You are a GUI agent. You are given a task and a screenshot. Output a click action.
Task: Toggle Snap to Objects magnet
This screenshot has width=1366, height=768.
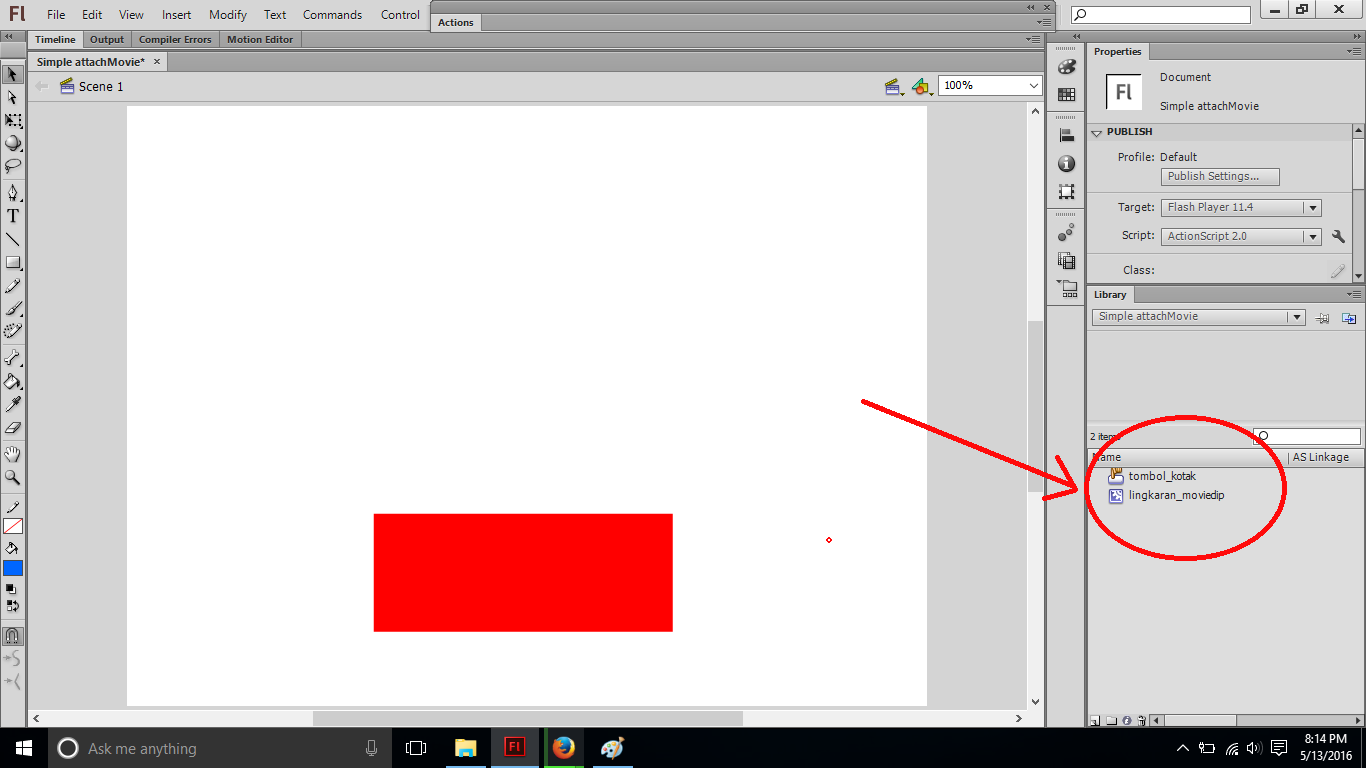coord(13,636)
